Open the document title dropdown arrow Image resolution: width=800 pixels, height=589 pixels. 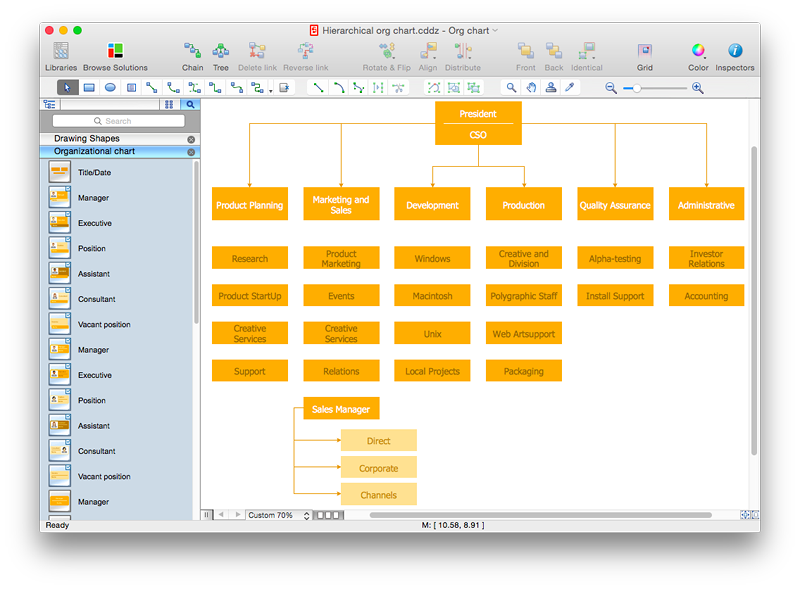click(x=495, y=31)
